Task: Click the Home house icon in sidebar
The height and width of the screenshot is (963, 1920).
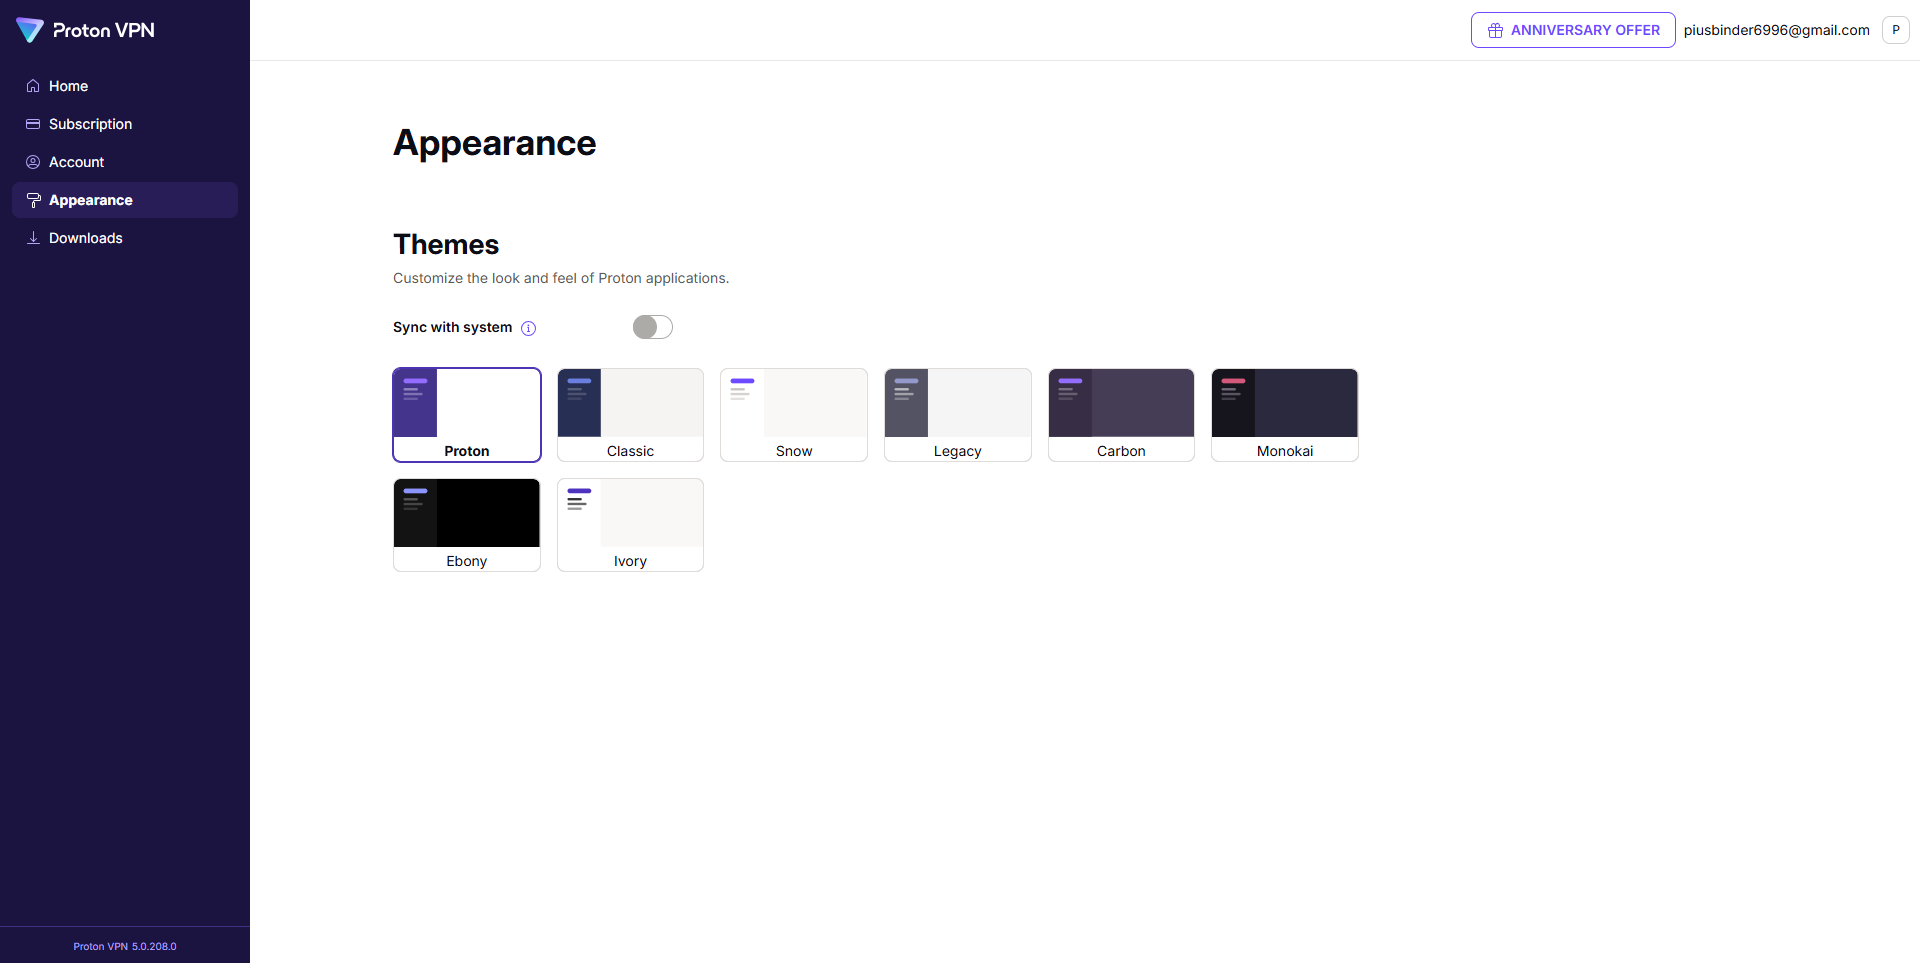Action: 33,86
